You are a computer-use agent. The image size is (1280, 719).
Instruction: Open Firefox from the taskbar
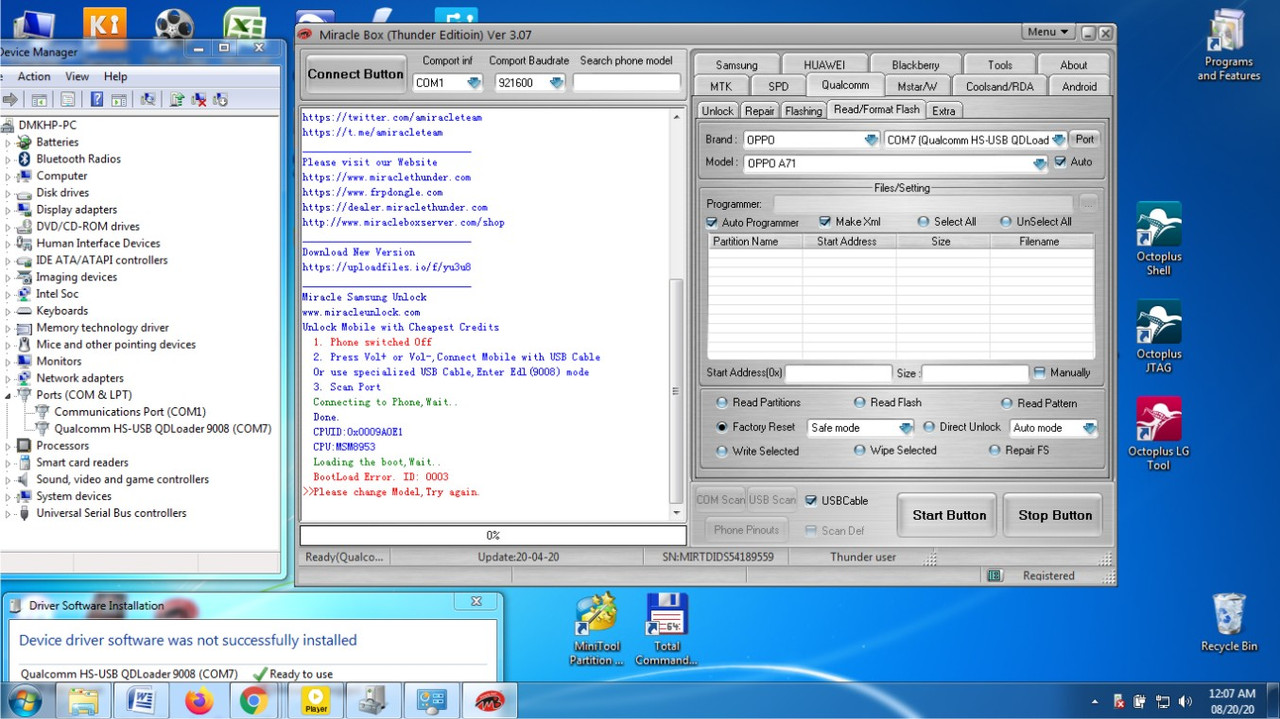coord(199,701)
